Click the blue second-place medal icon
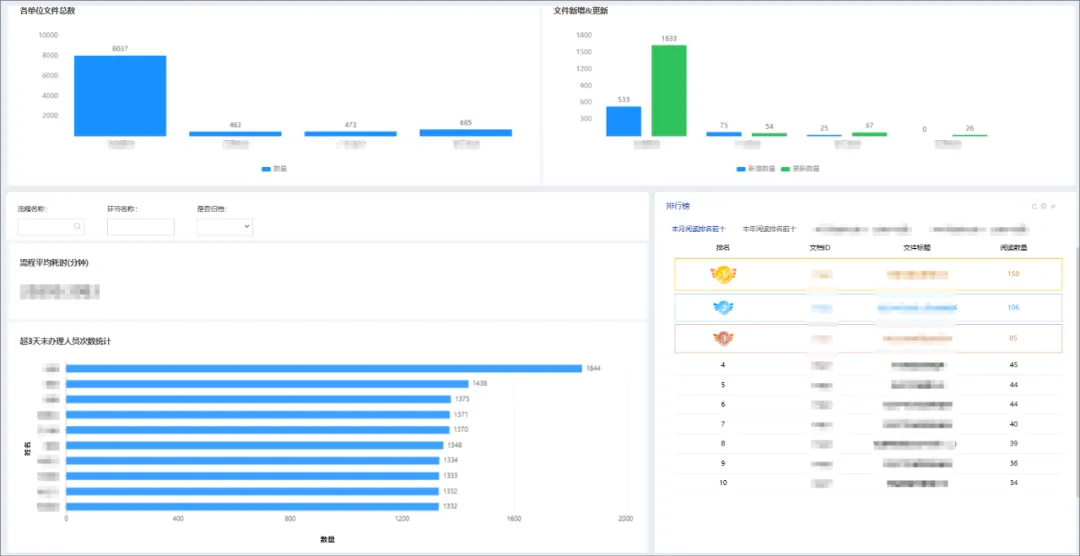The height and width of the screenshot is (556, 1080). pyautogui.click(x=723, y=307)
